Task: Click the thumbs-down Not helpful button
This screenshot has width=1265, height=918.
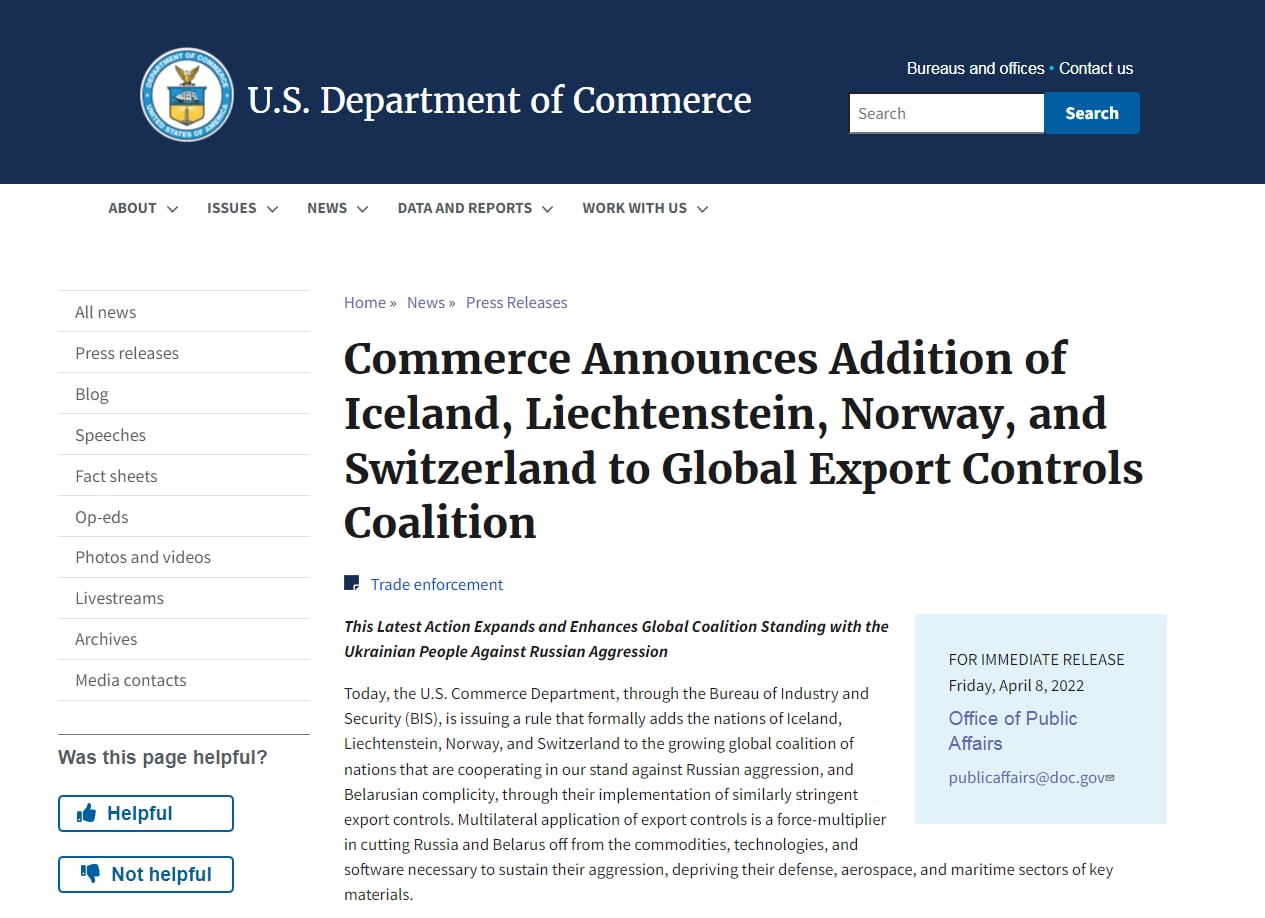Action: click(x=146, y=874)
